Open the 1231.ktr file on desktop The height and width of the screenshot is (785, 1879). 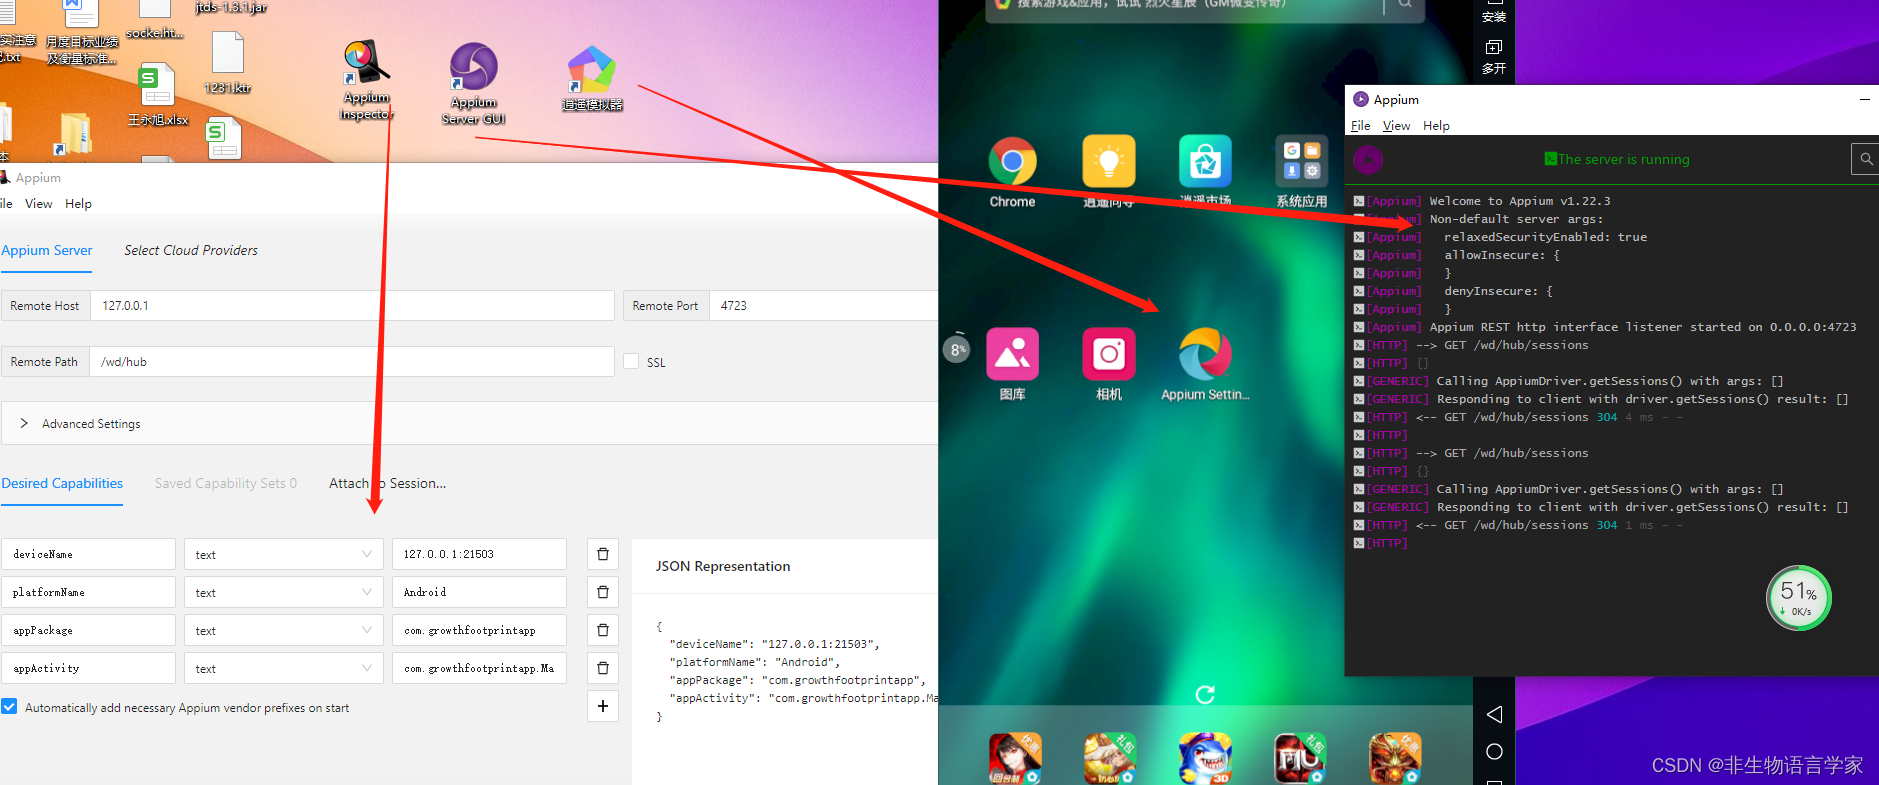click(x=228, y=63)
